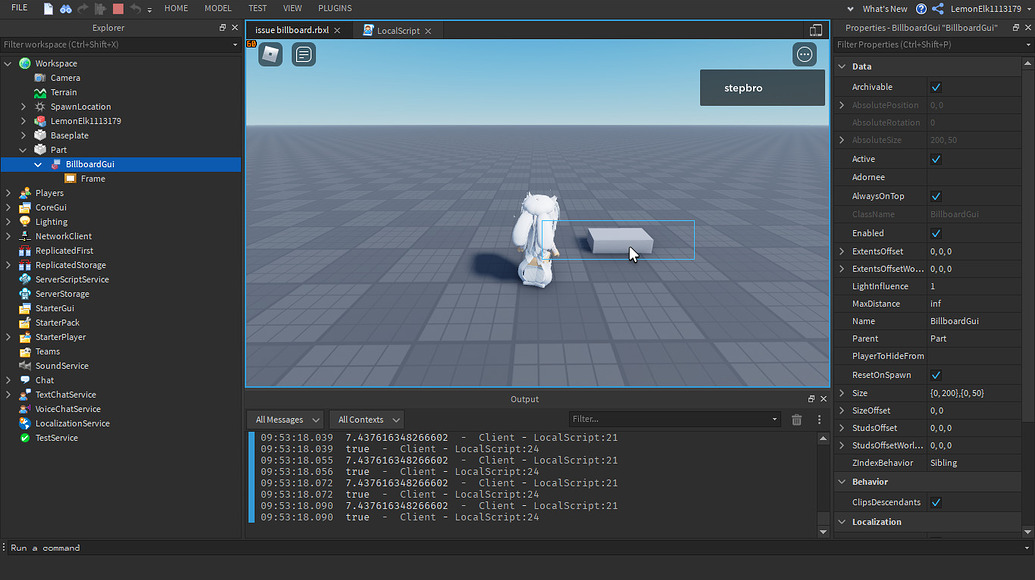Screen dimensions: 1035x580
Task: Click the Filter workspace search field
Action: (120, 44)
